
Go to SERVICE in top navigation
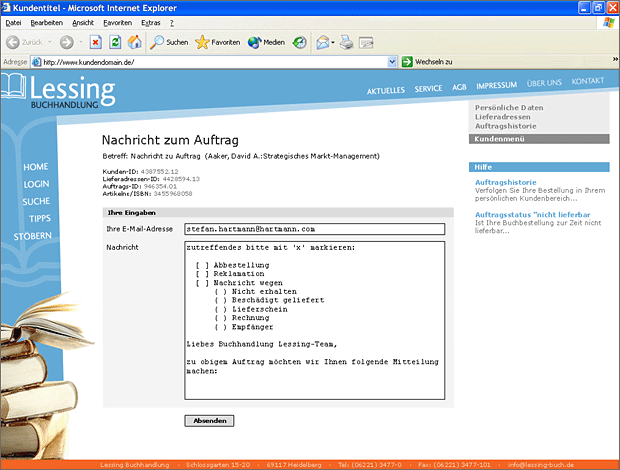click(x=428, y=89)
